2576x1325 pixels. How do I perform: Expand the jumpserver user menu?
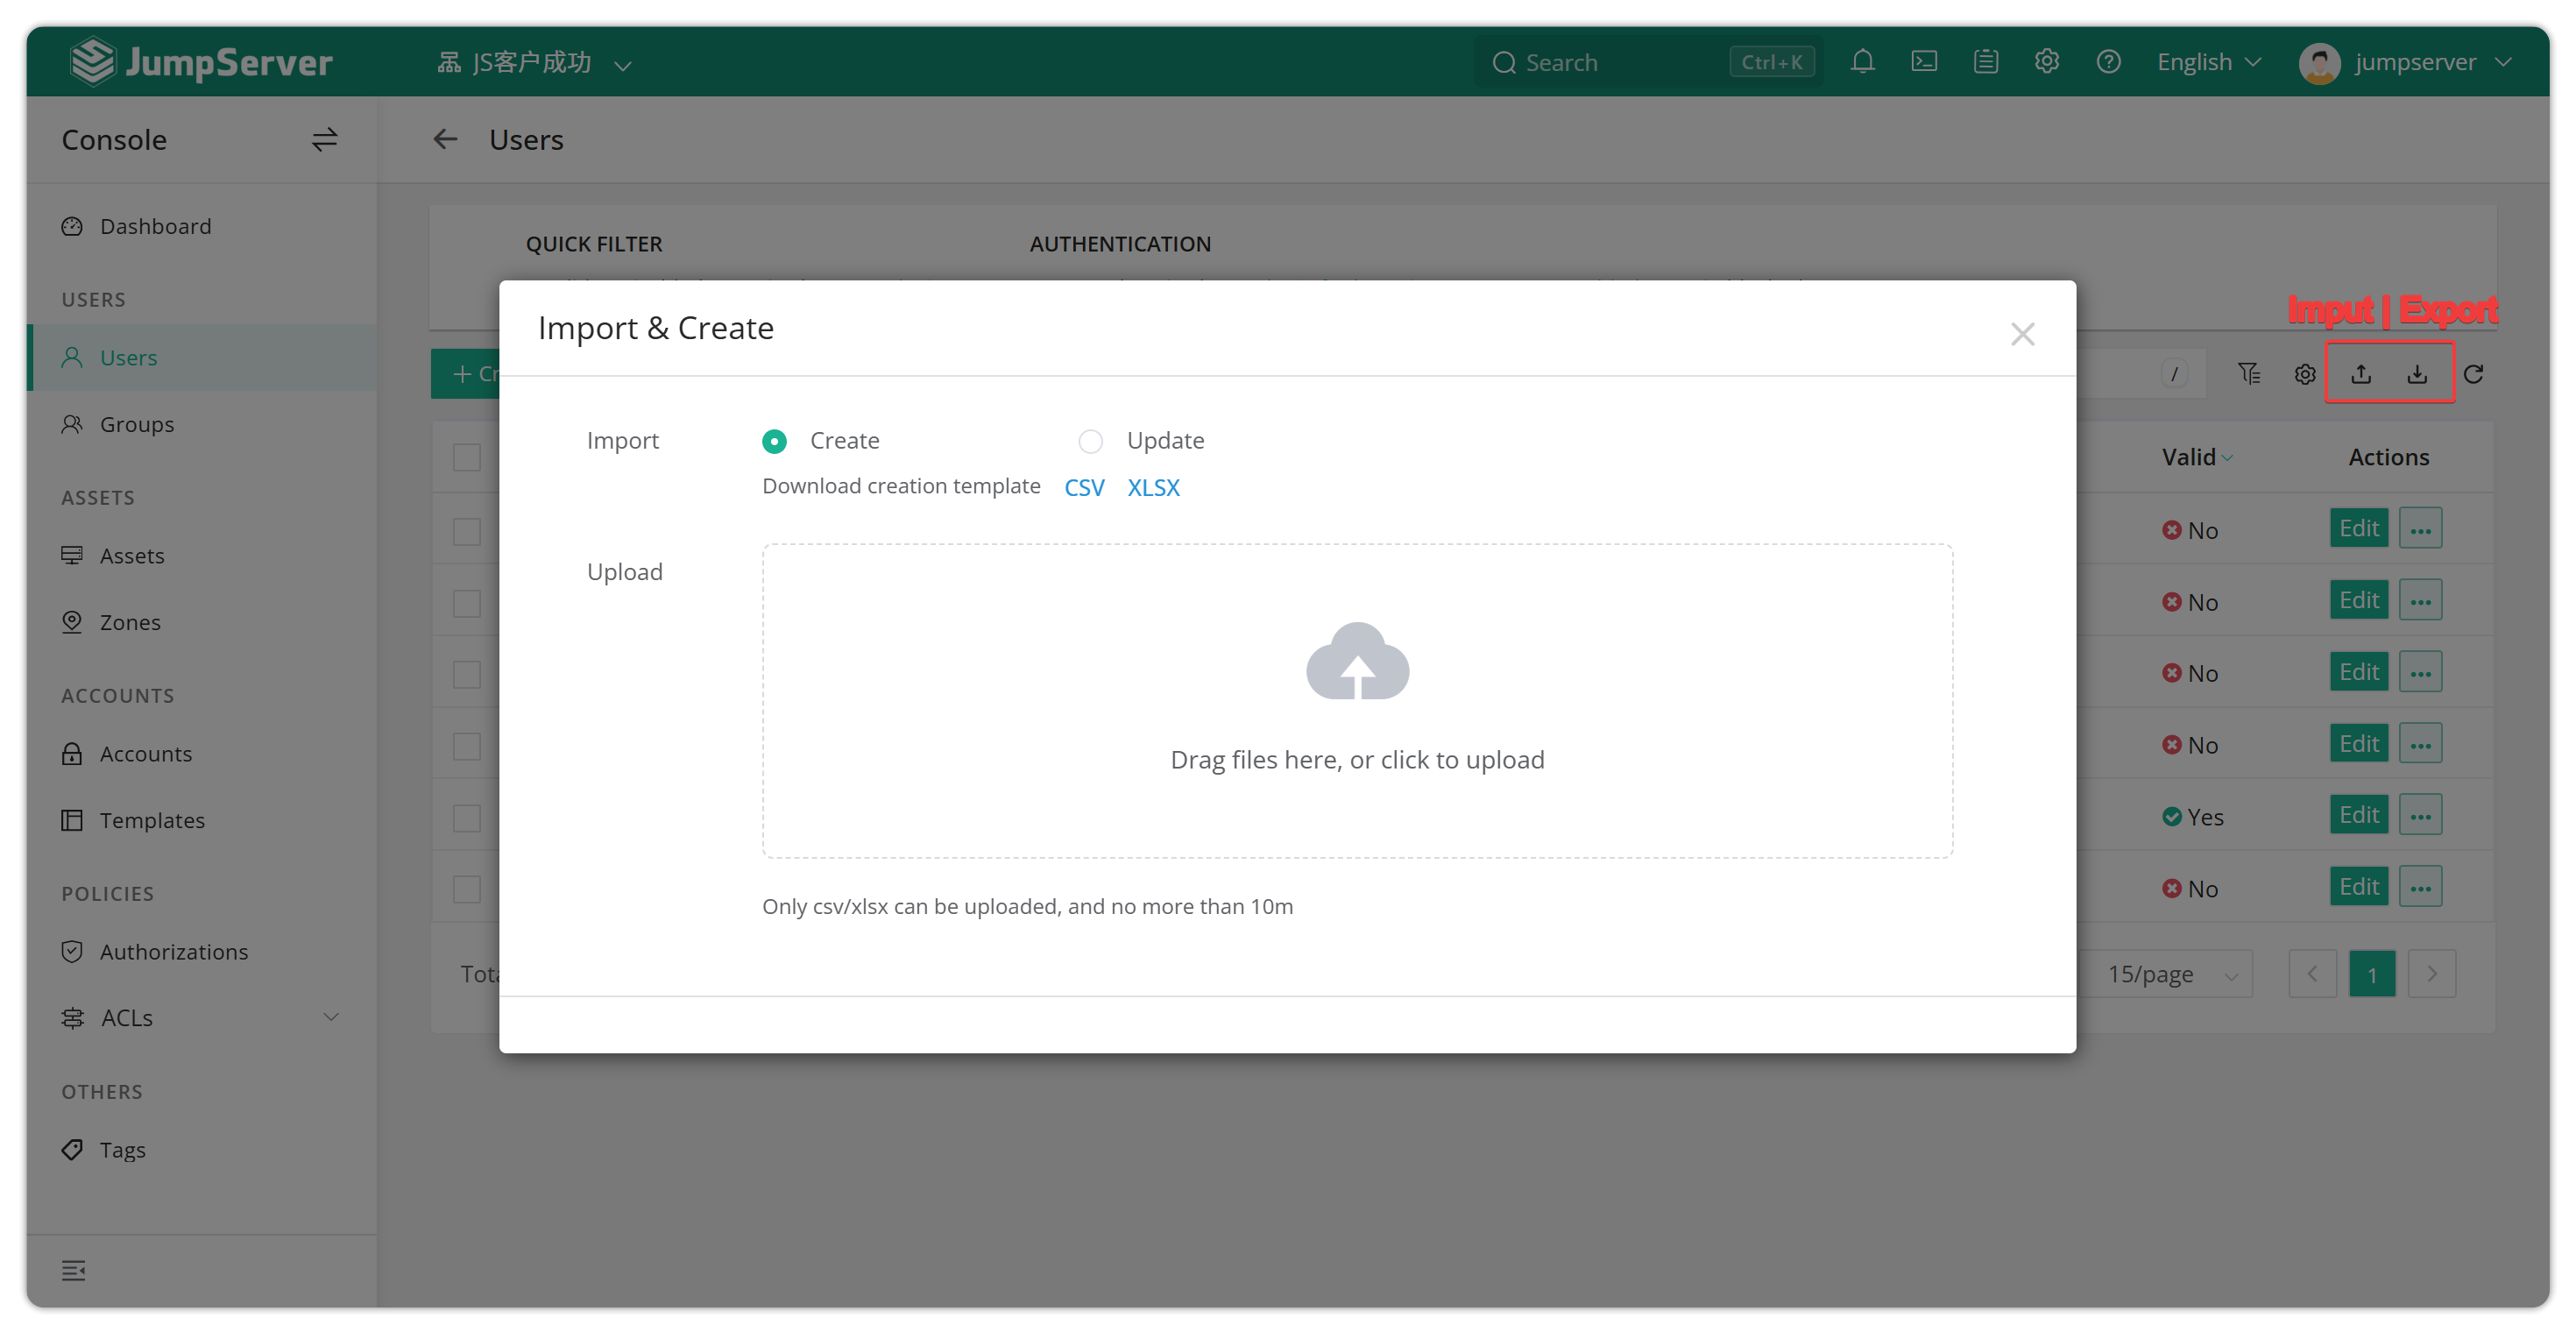click(2404, 62)
